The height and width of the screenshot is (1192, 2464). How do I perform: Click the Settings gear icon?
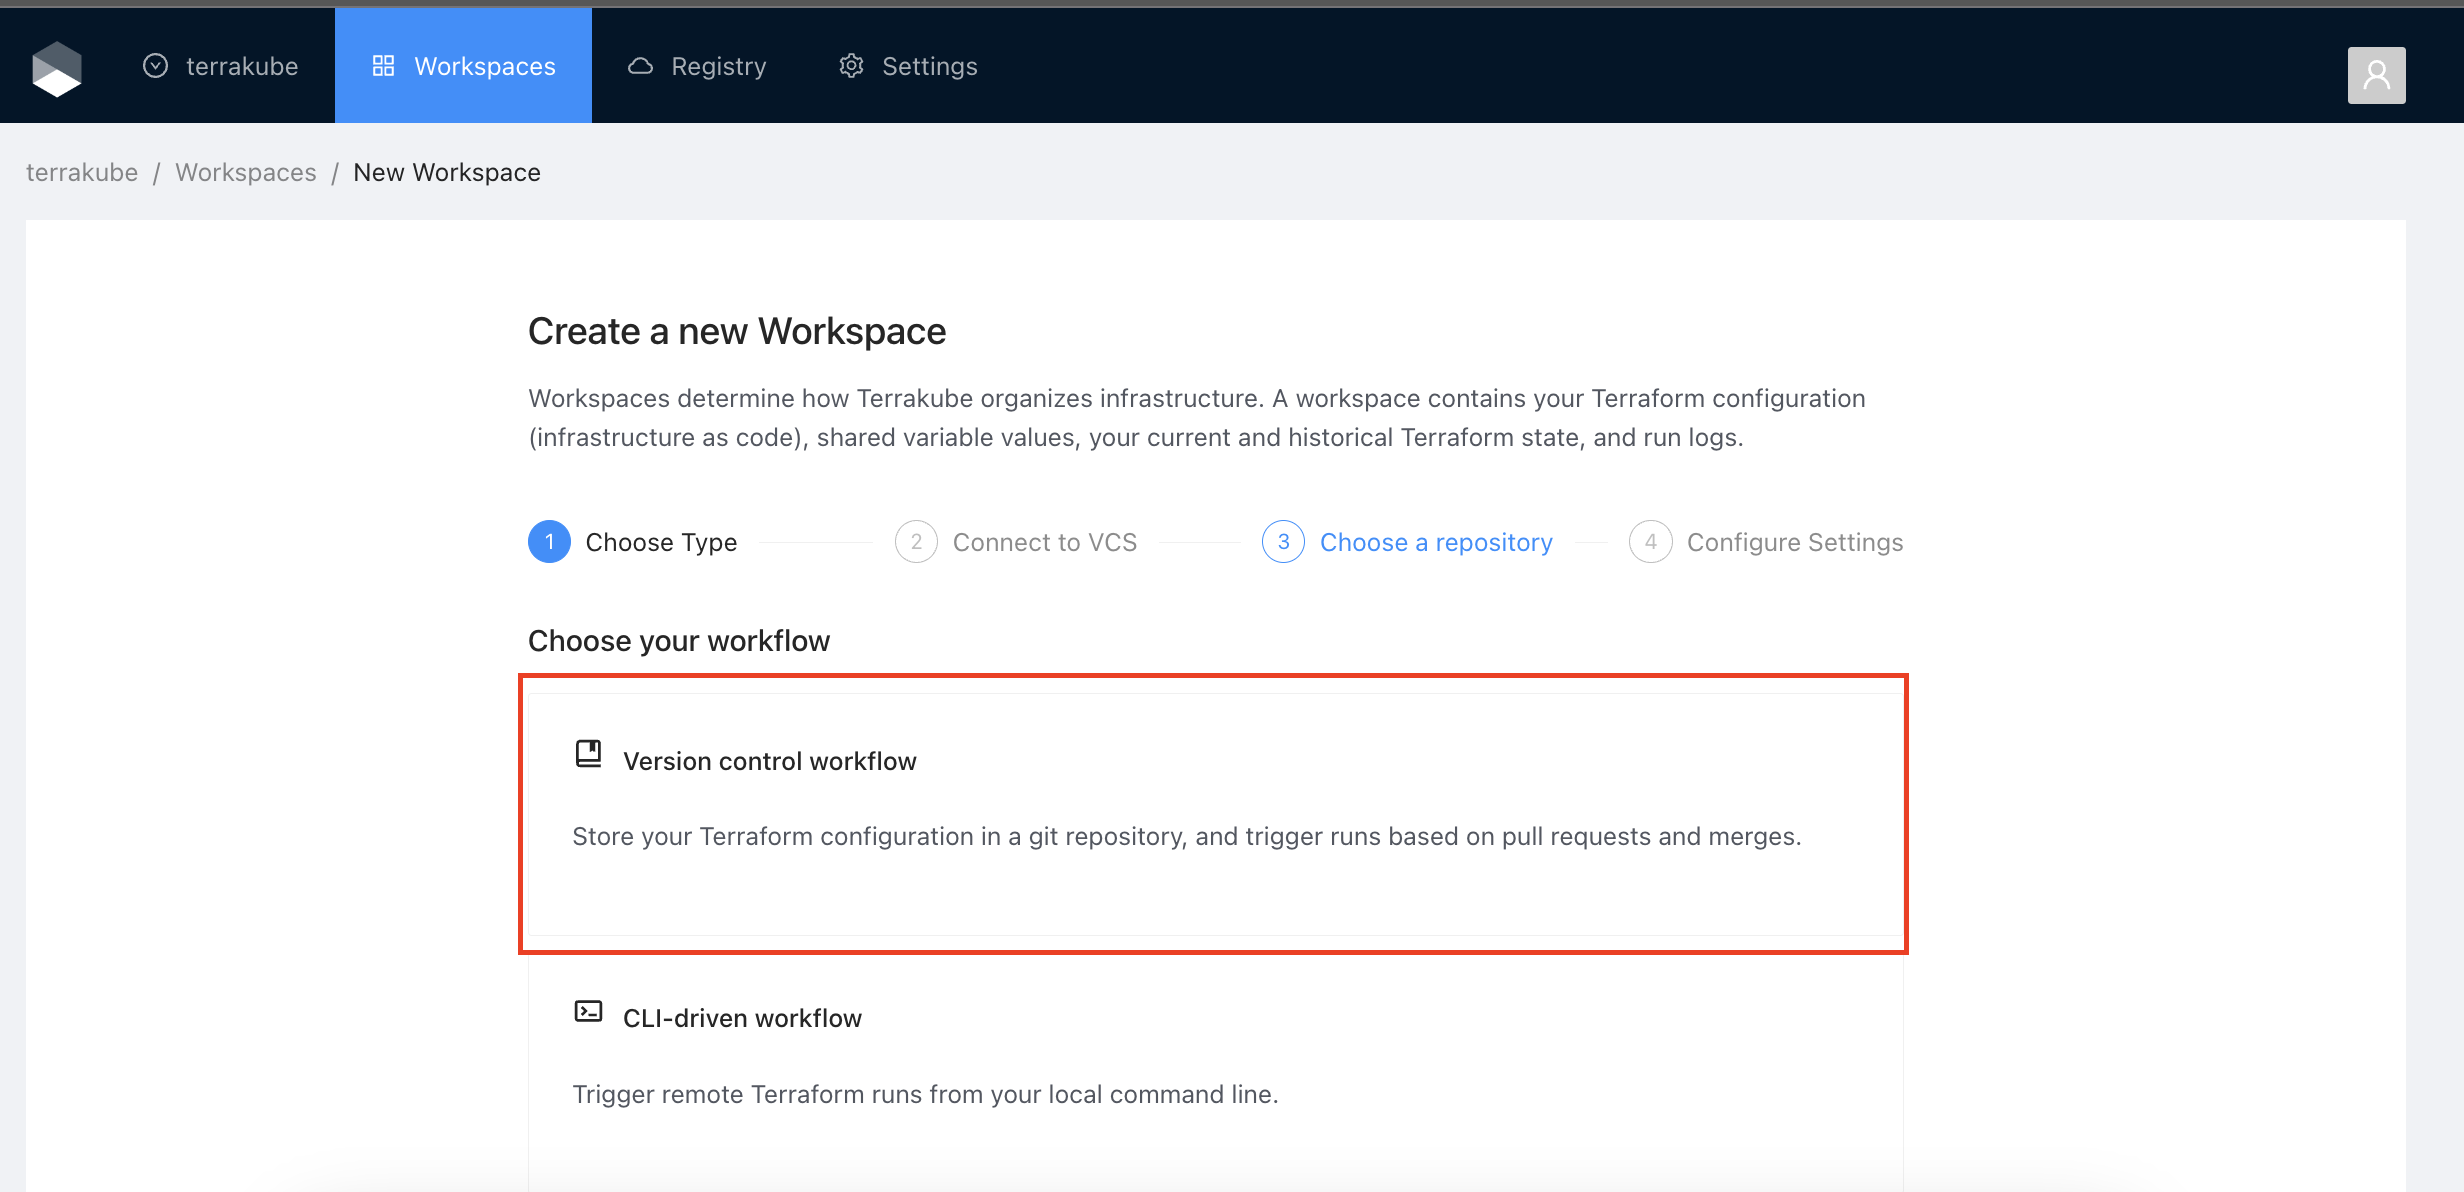(851, 66)
